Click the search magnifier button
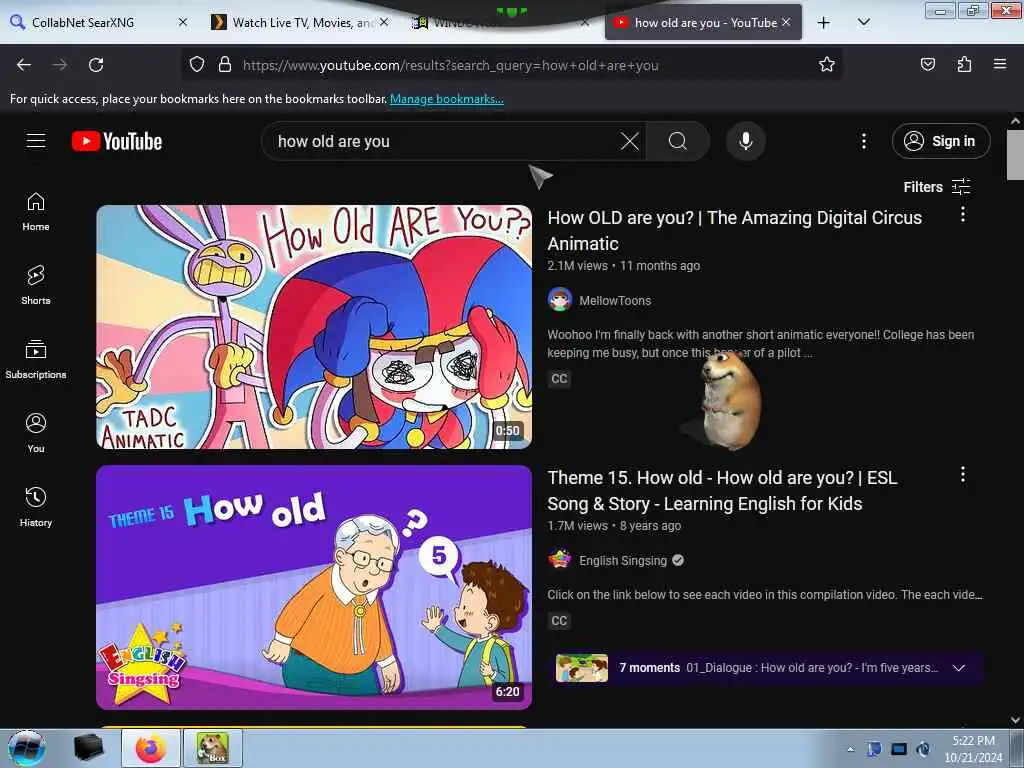 (x=678, y=141)
